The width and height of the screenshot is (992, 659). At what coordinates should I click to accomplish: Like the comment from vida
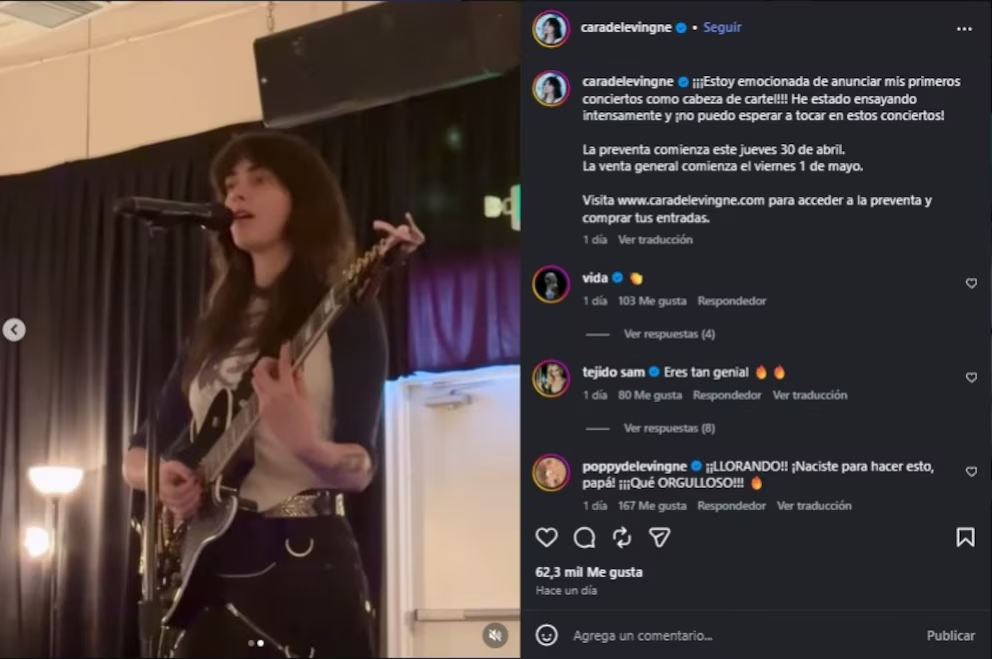click(x=971, y=283)
